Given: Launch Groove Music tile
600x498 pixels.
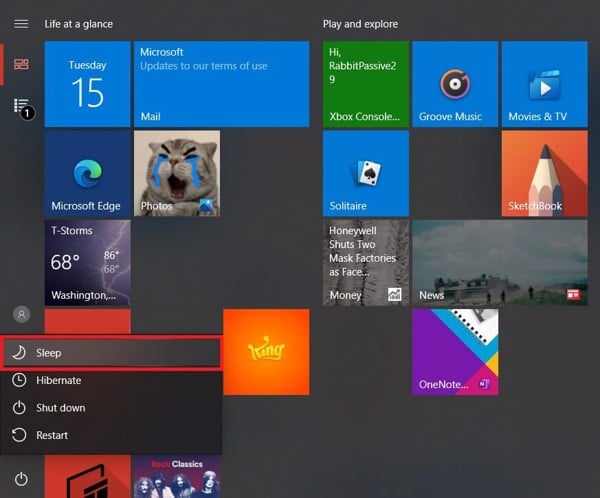Looking at the screenshot, I should (455, 84).
